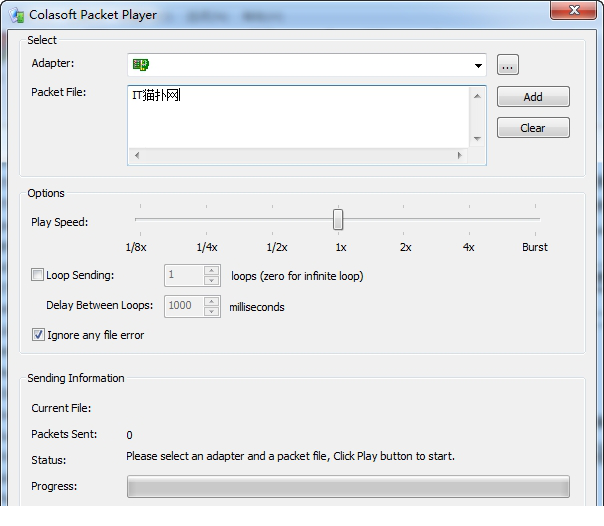The image size is (604, 526).
Task: Click the Colasoft Packet Player title icon
Action: point(16,15)
